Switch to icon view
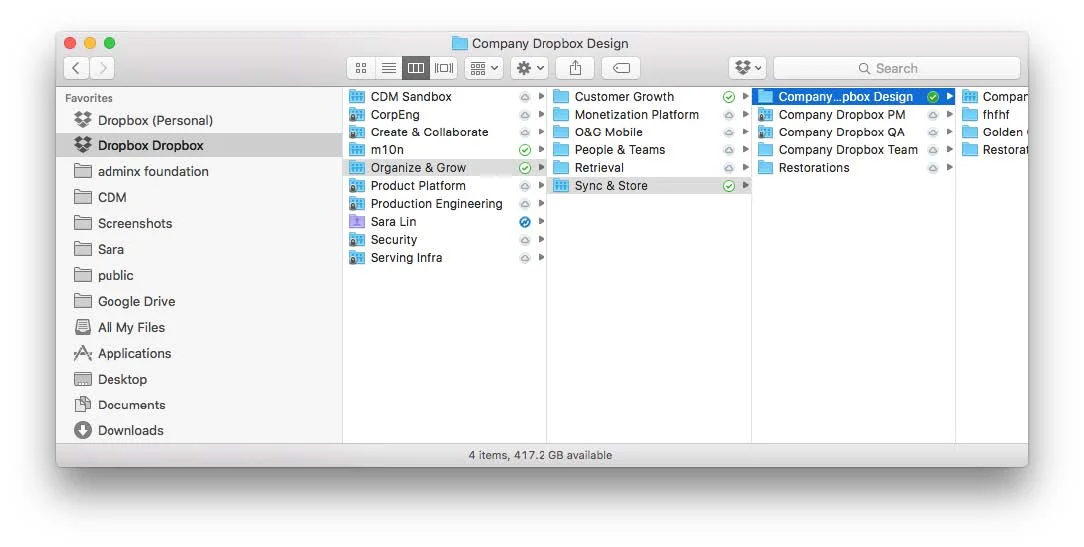Viewport: 1084px width, 547px height. pyautogui.click(x=361, y=68)
